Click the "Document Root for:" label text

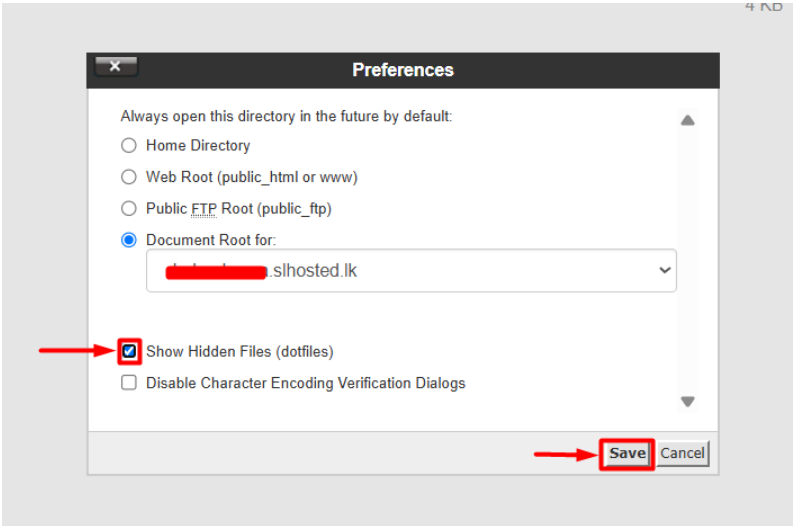pyautogui.click(x=210, y=240)
